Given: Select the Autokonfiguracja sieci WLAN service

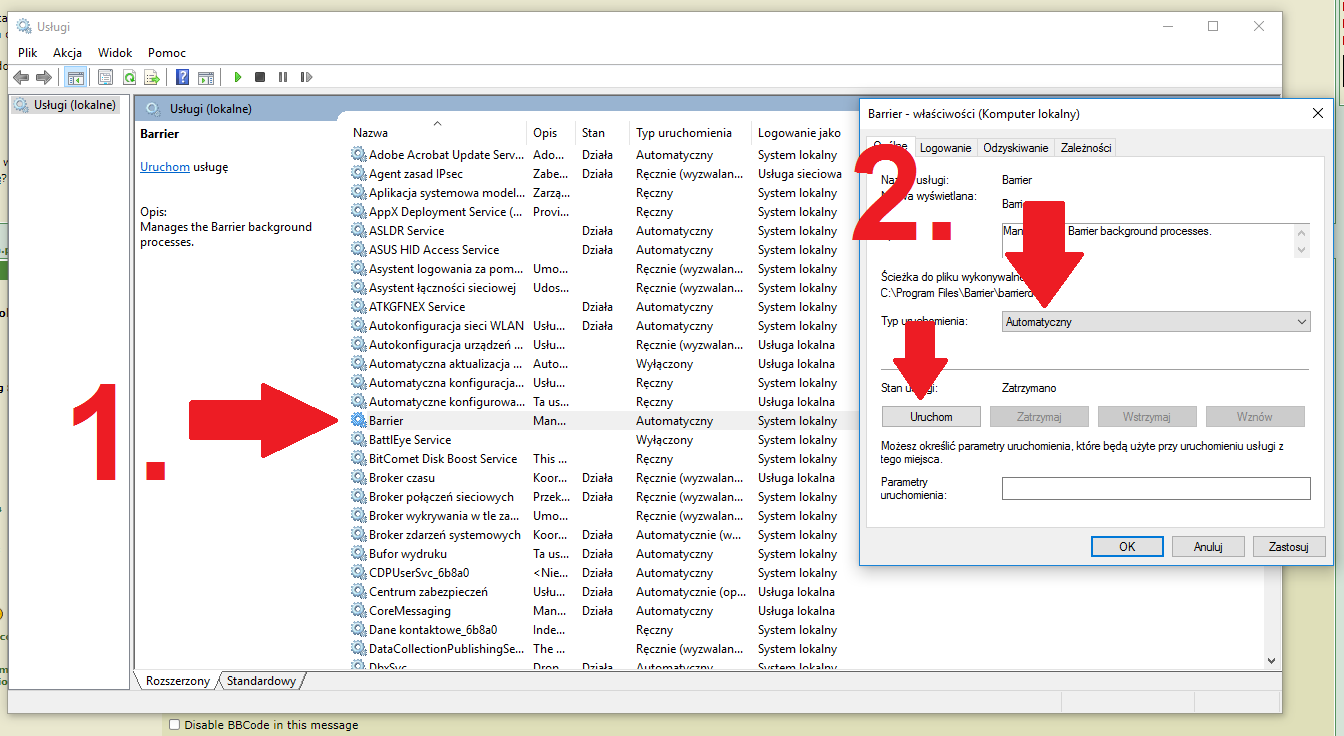Looking at the screenshot, I should [x=446, y=326].
